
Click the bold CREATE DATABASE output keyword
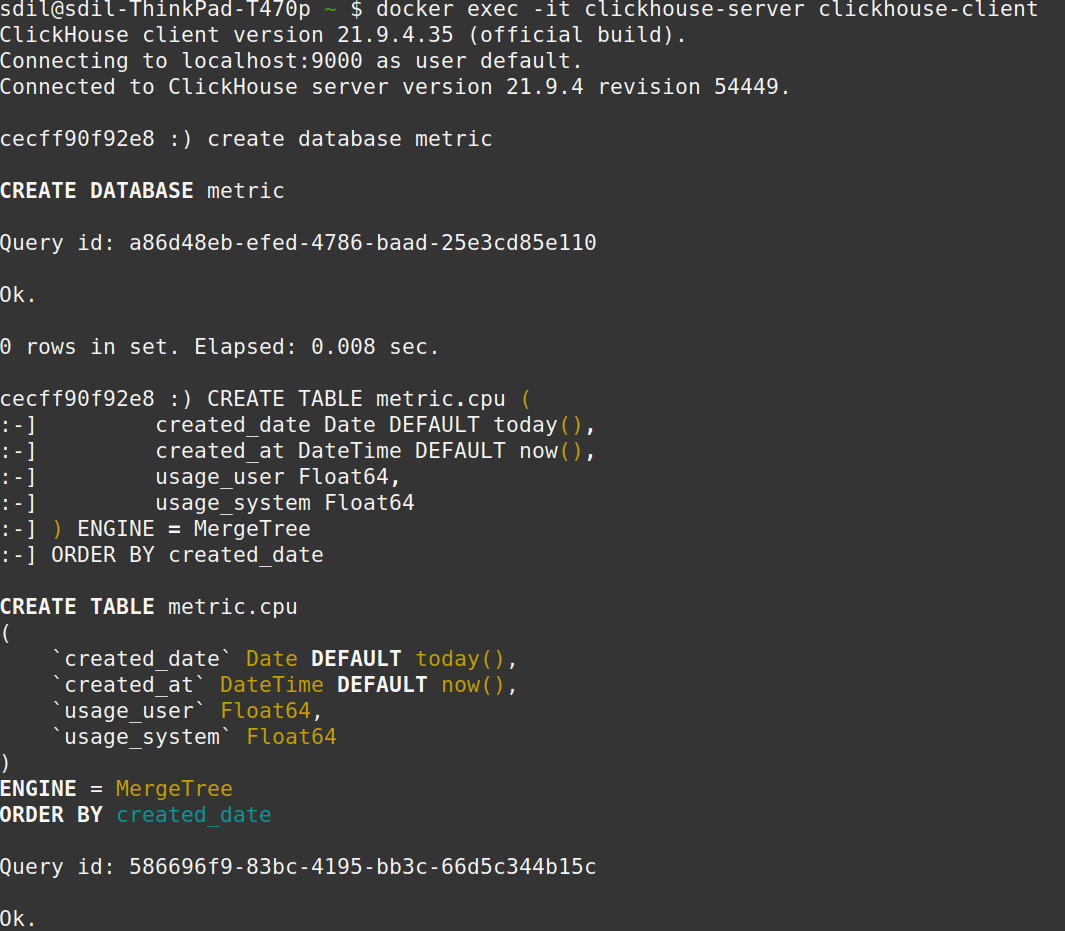(96, 191)
